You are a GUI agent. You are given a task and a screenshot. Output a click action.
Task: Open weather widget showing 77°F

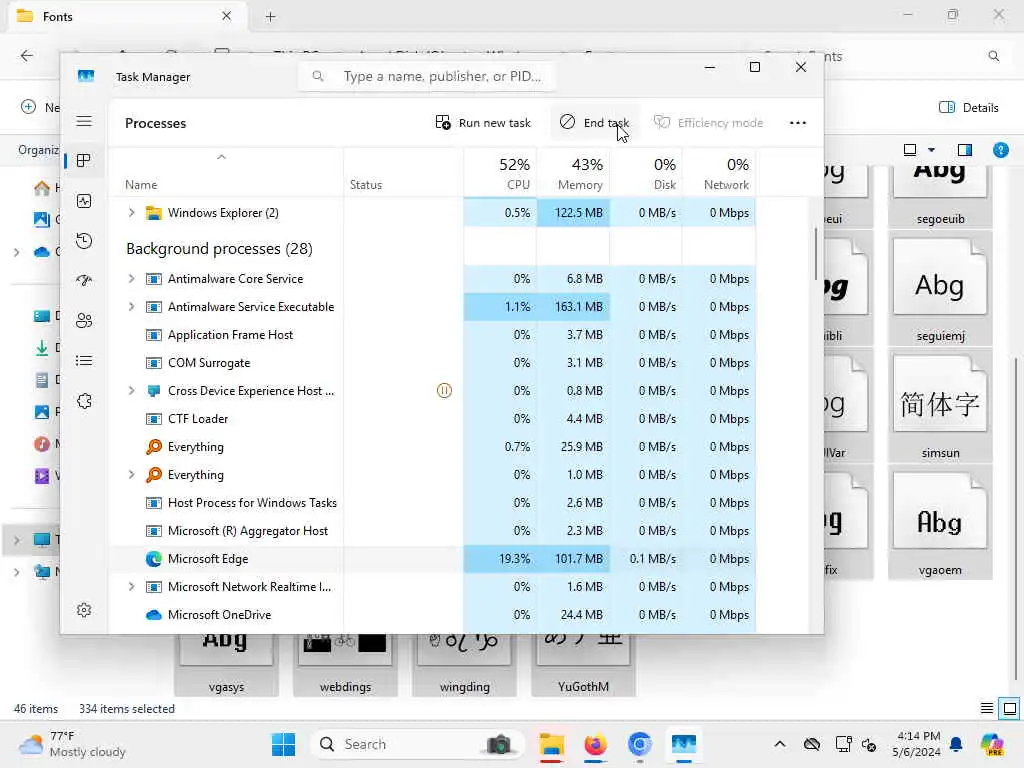(x=72, y=744)
